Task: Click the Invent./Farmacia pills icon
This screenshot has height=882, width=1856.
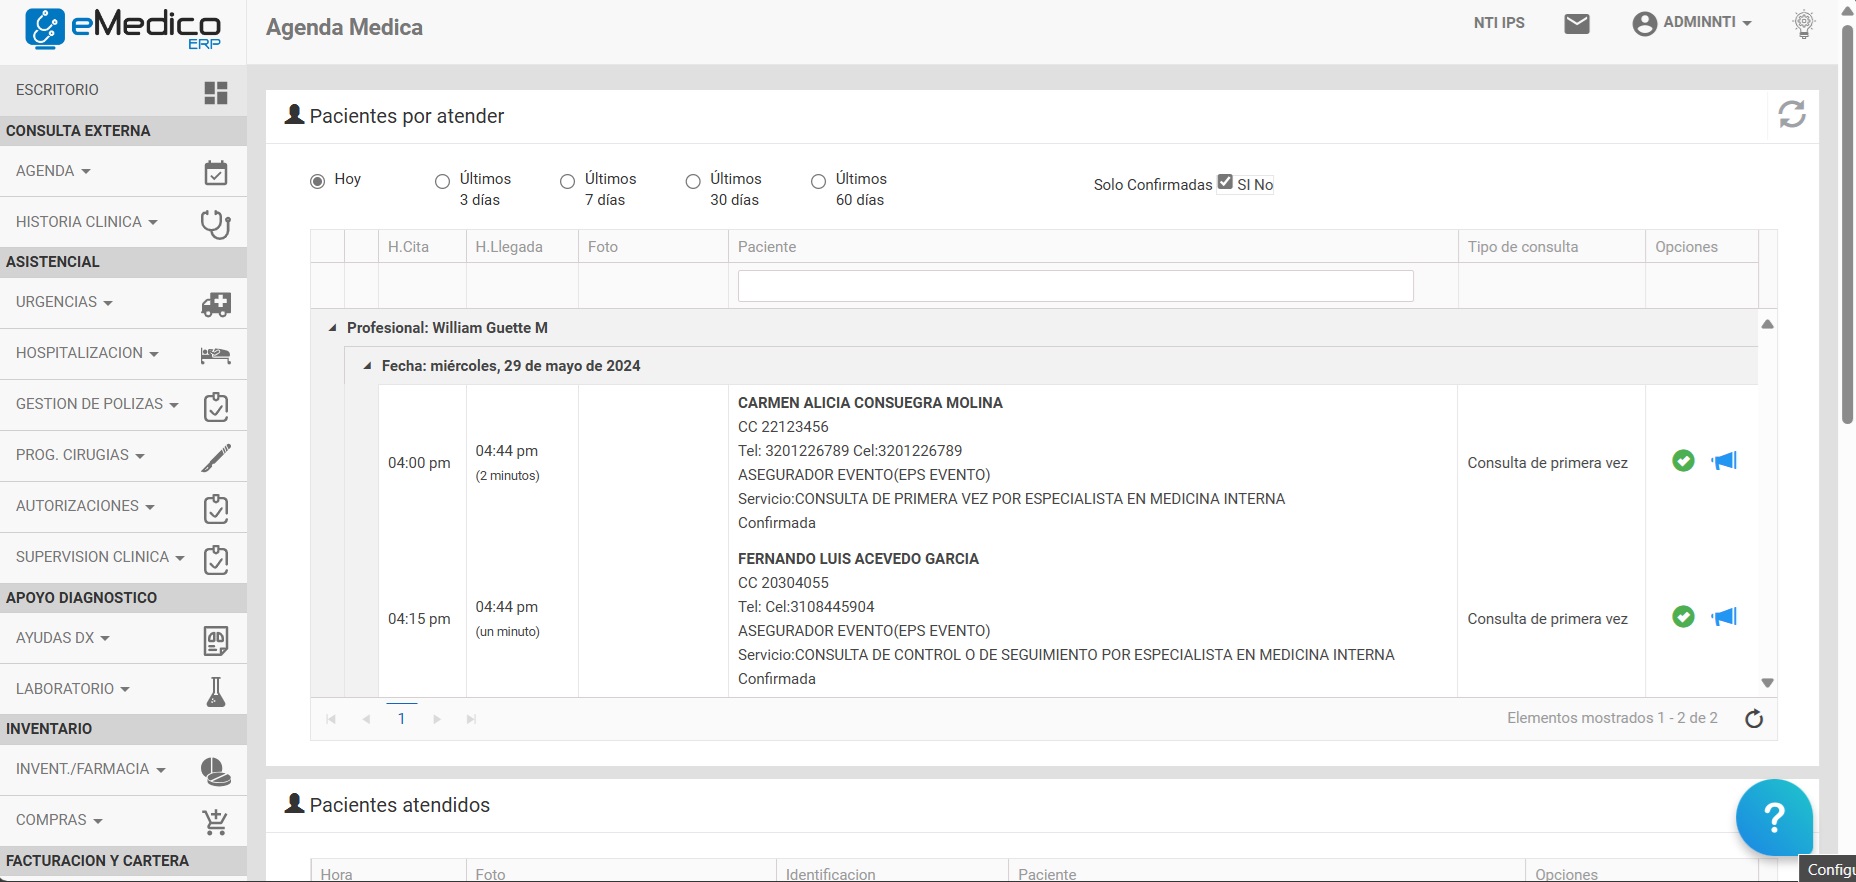Action: [216, 771]
